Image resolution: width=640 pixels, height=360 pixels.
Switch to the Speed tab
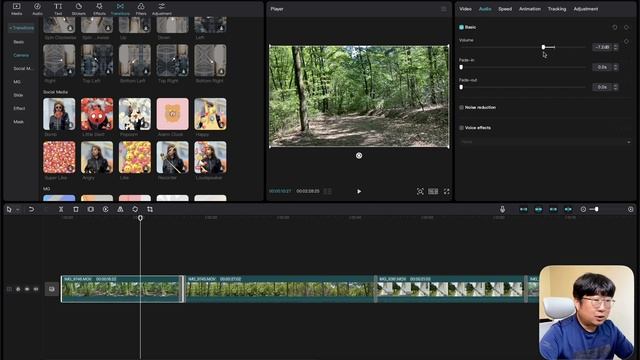[505, 9]
